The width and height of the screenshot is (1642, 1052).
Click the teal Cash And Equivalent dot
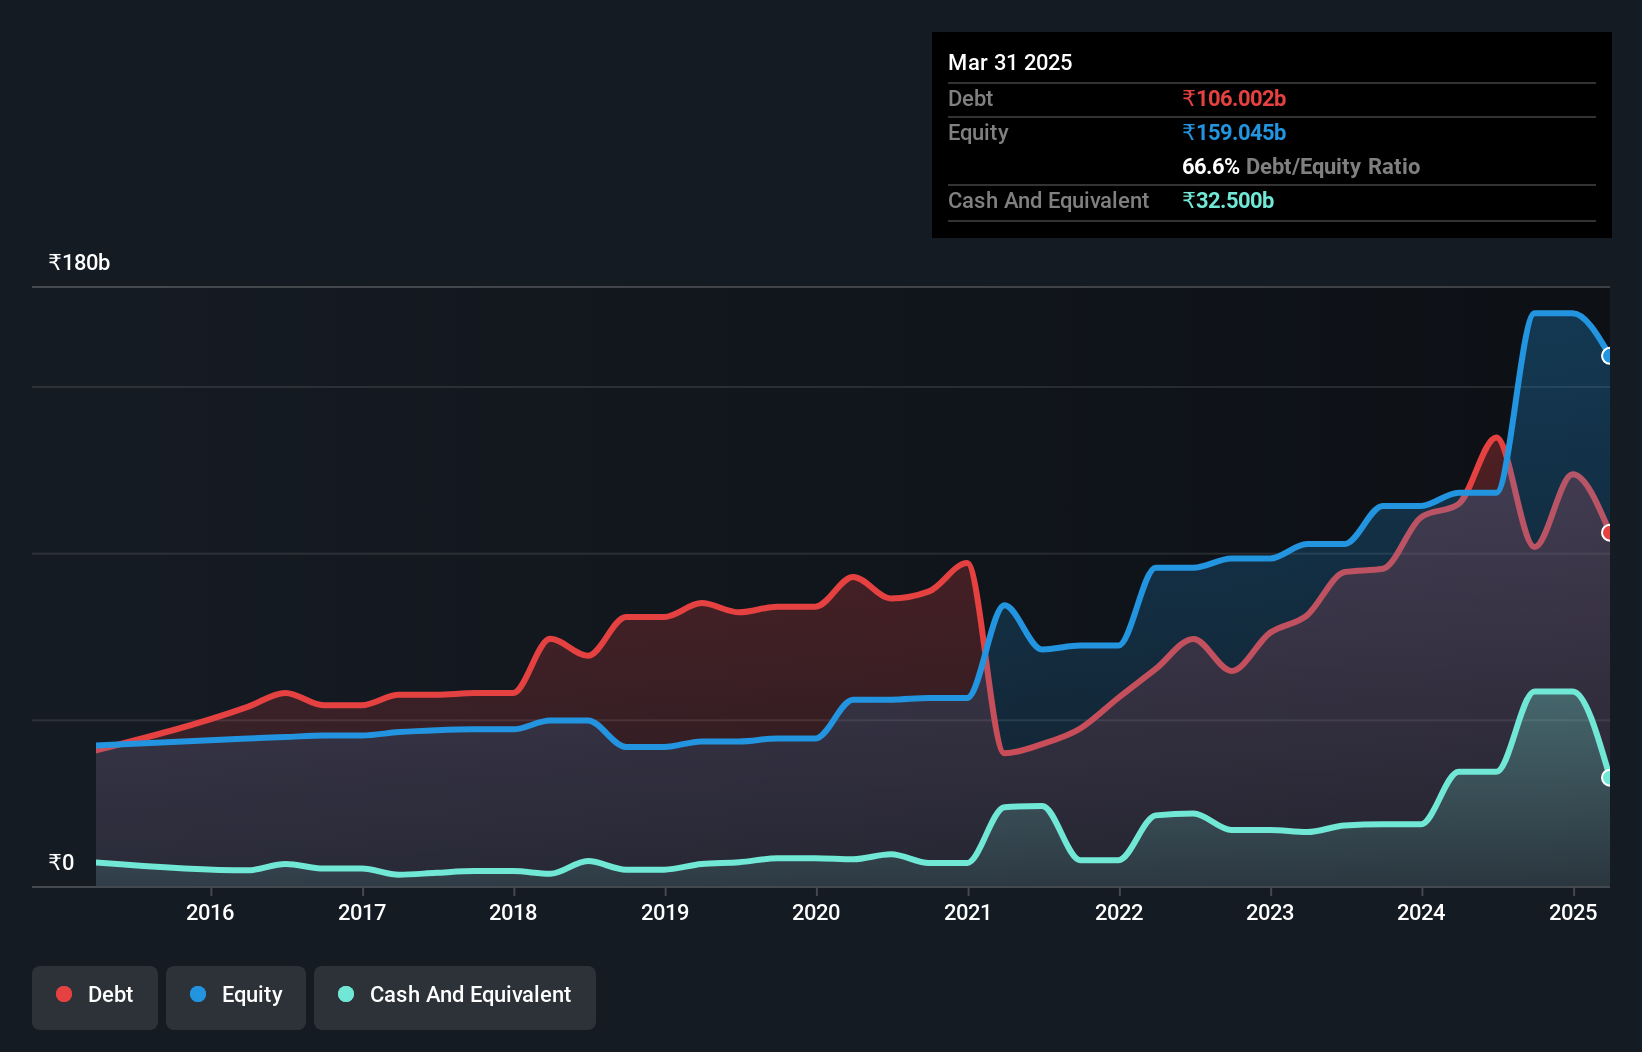346,994
